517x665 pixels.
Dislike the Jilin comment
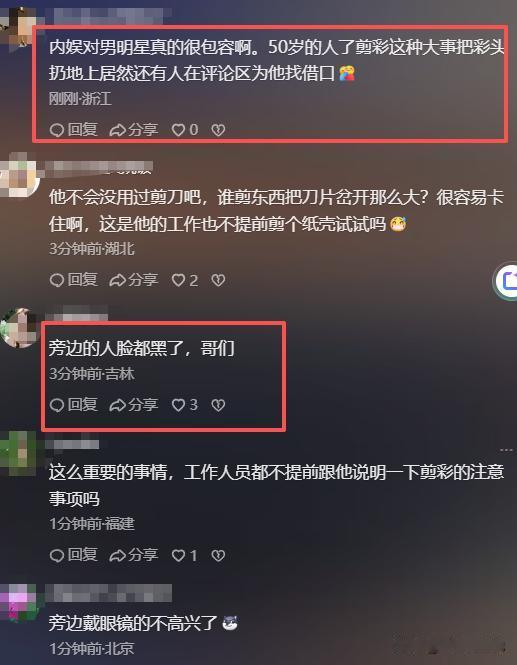218,405
